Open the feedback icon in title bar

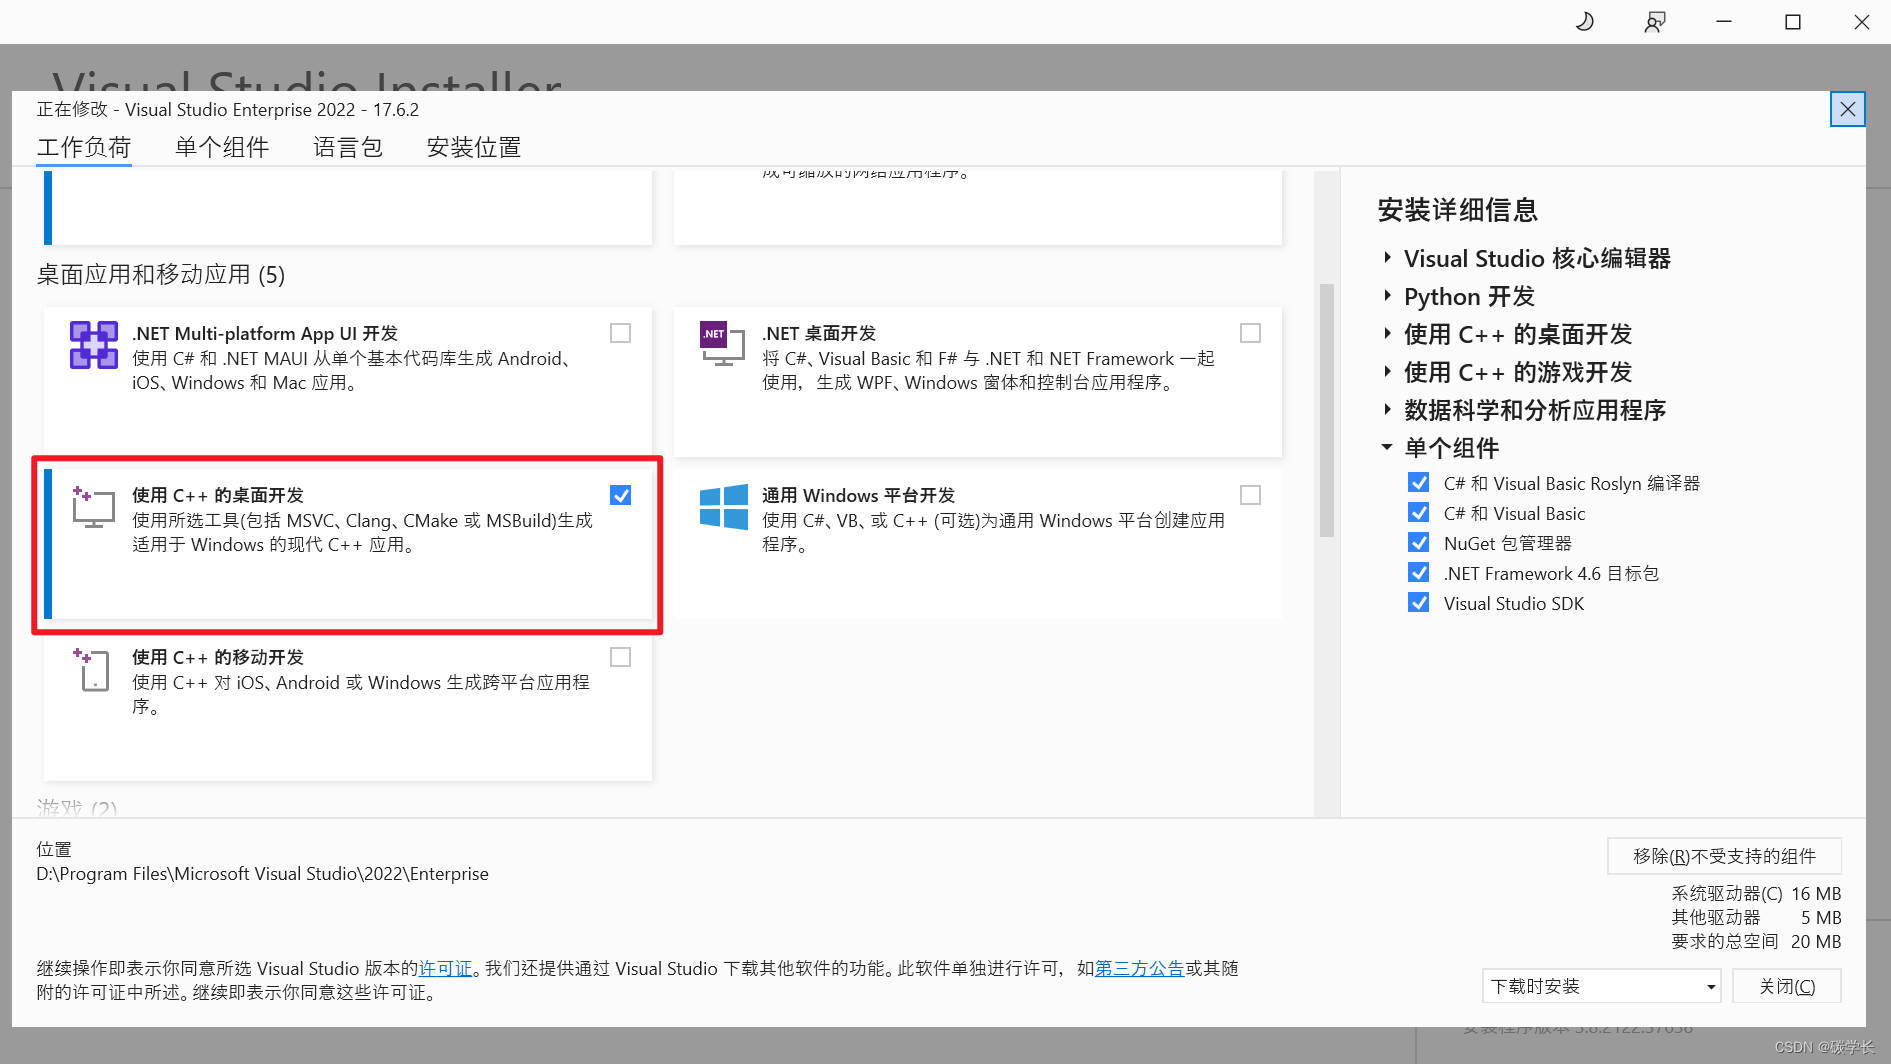[1655, 21]
